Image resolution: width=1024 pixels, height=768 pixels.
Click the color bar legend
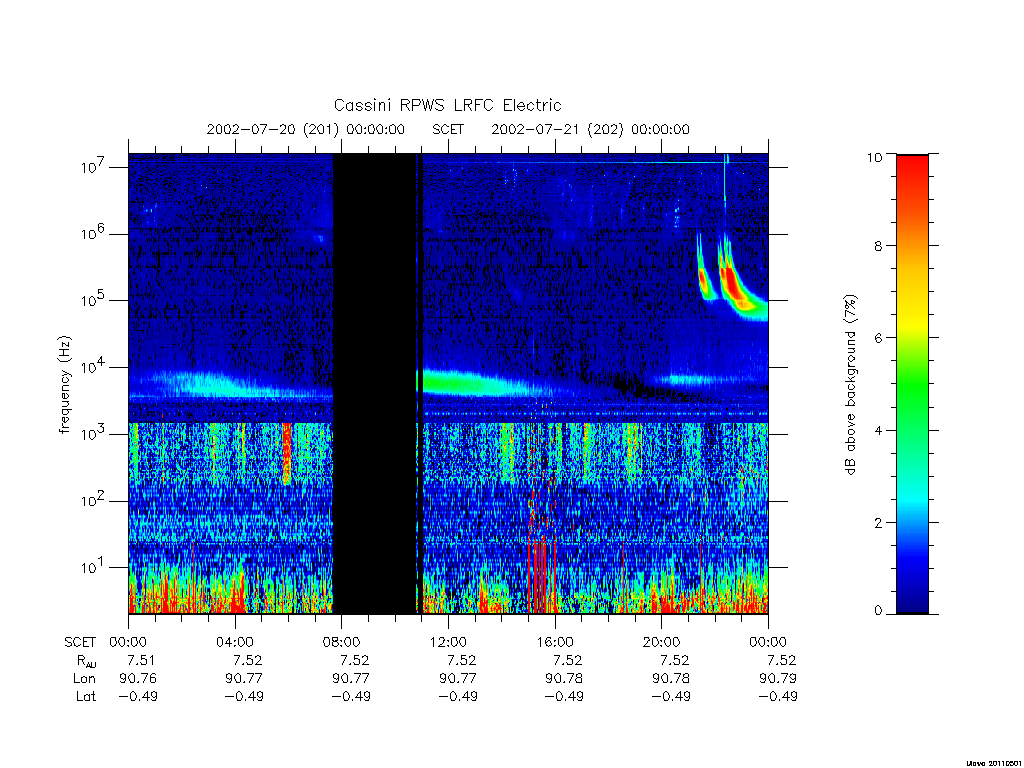pyautogui.click(x=912, y=384)
